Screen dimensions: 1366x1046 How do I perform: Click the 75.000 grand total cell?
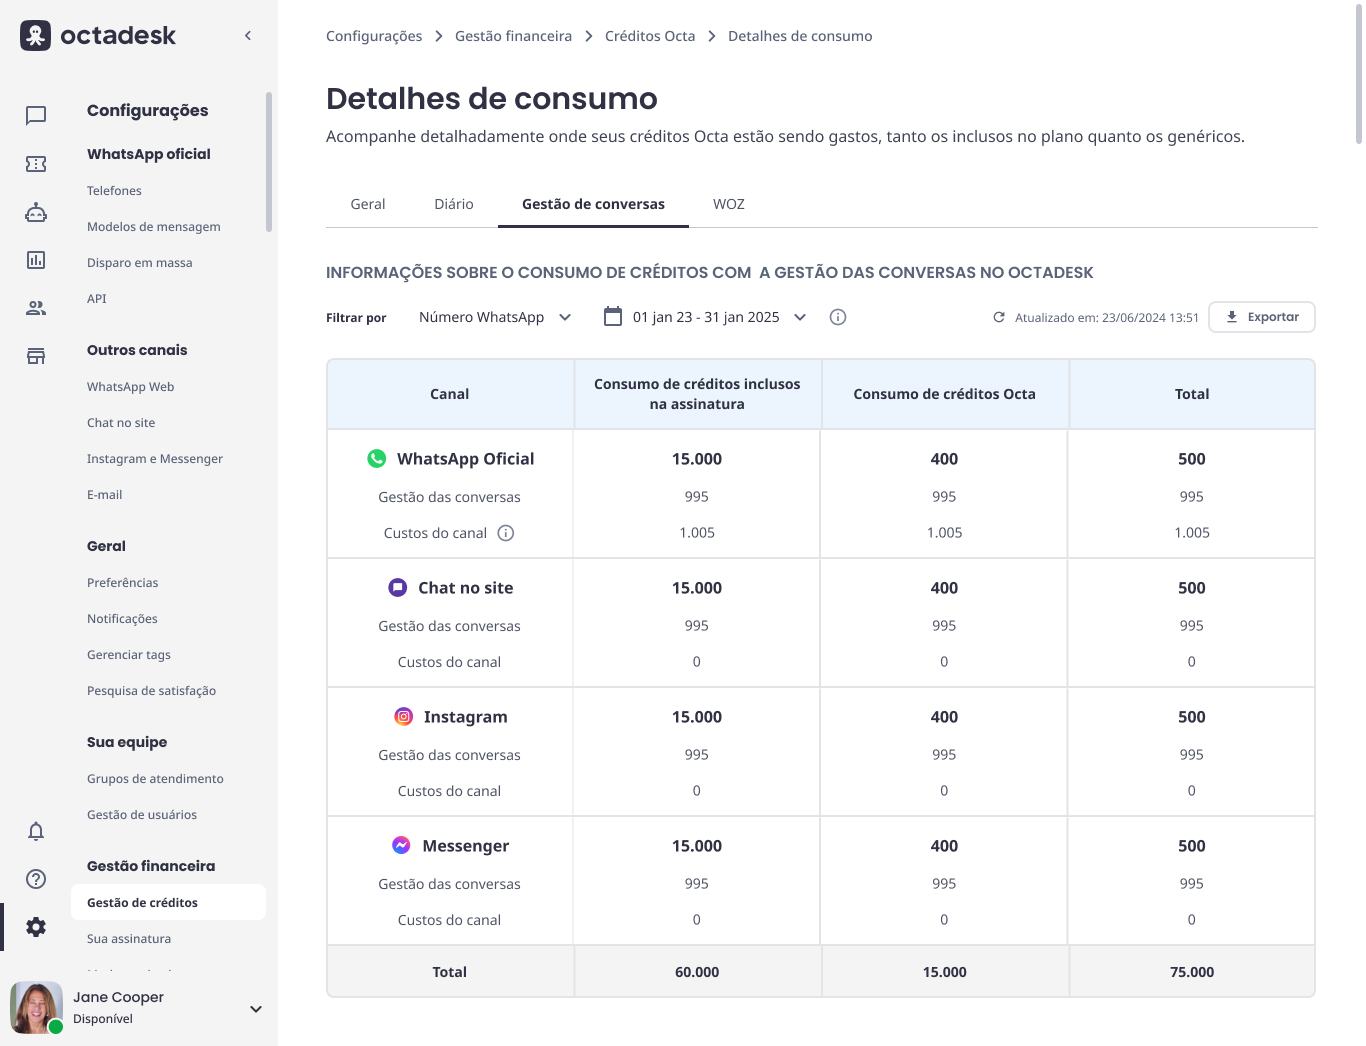point(1192,972)
